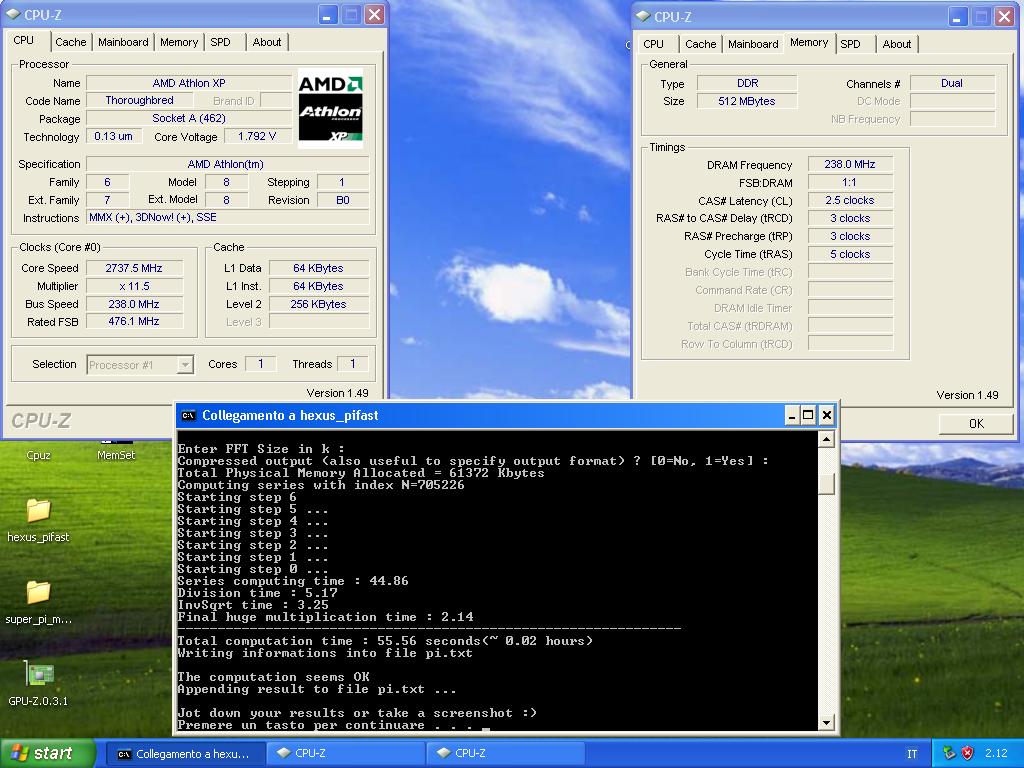Click the Cycle Time 5 clocks value
This screenshot has width=1024, height=768.
tap(850, 254)
